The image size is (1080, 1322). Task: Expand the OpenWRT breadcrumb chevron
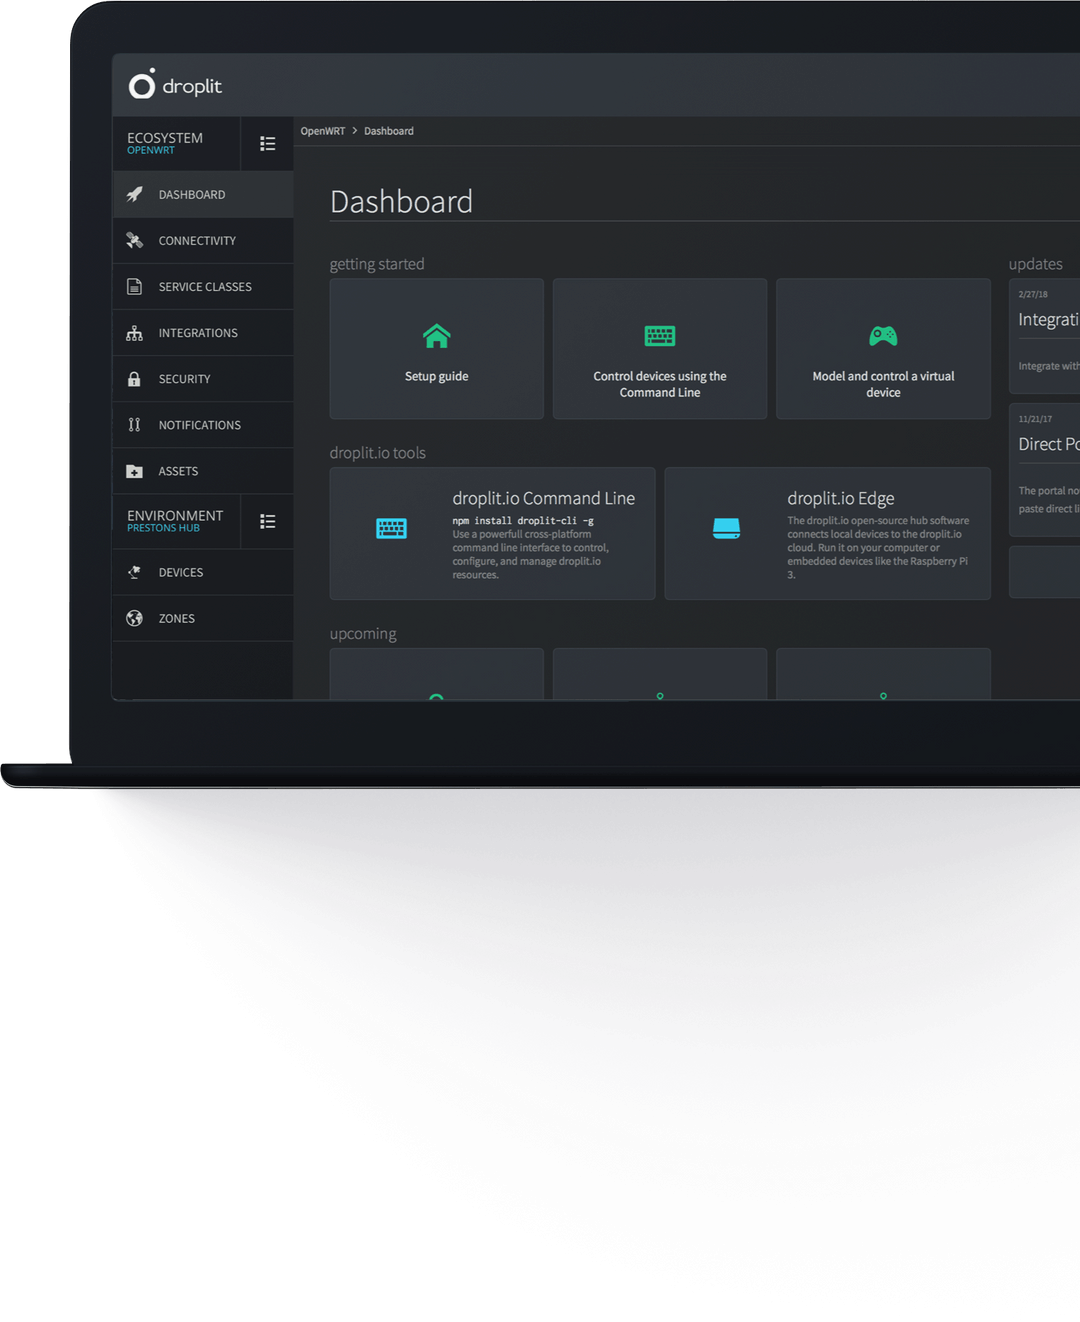point(353,130)
